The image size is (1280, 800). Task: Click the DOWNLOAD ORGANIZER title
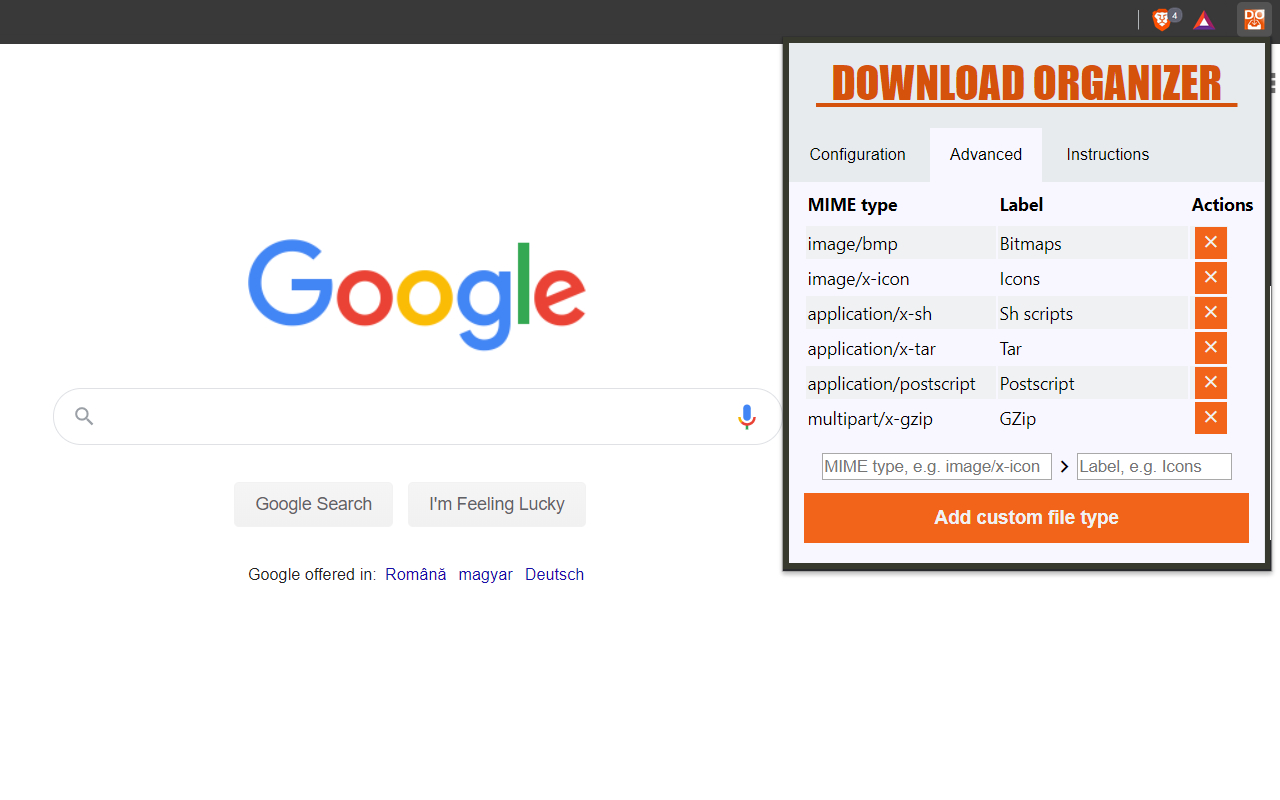coord(1026,83)
